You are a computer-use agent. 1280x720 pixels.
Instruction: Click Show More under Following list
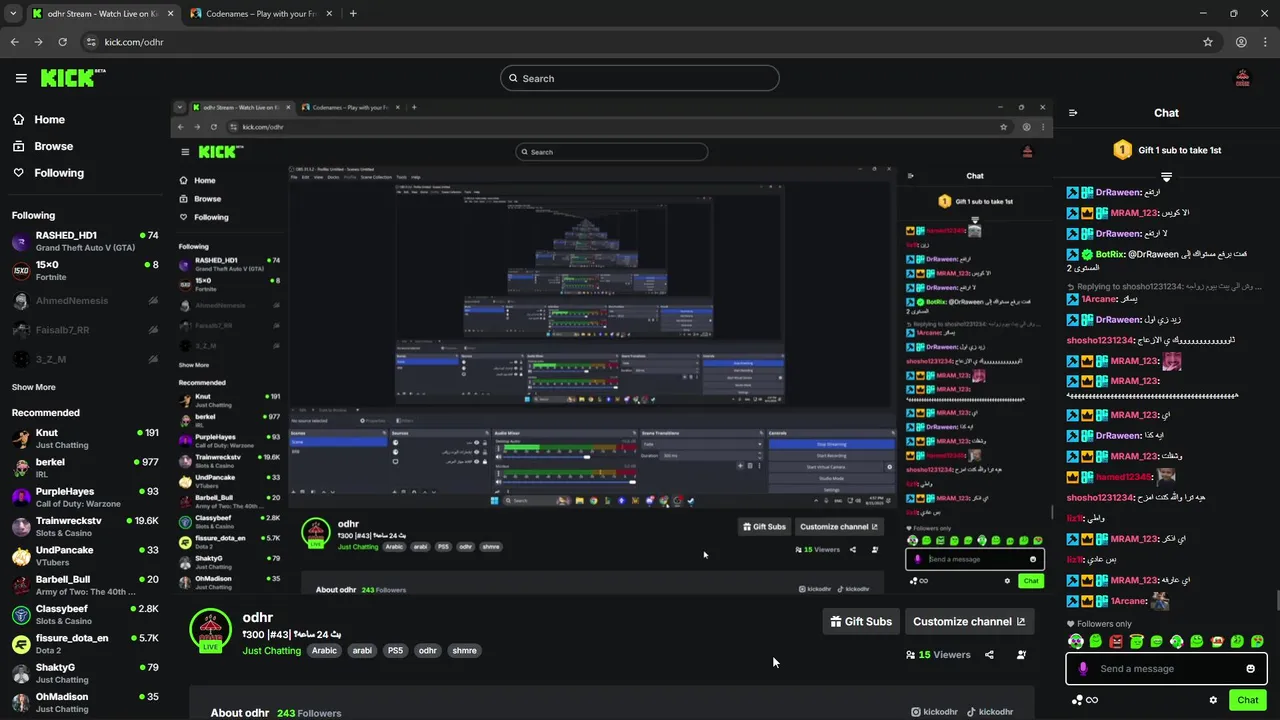click(34, 387)
